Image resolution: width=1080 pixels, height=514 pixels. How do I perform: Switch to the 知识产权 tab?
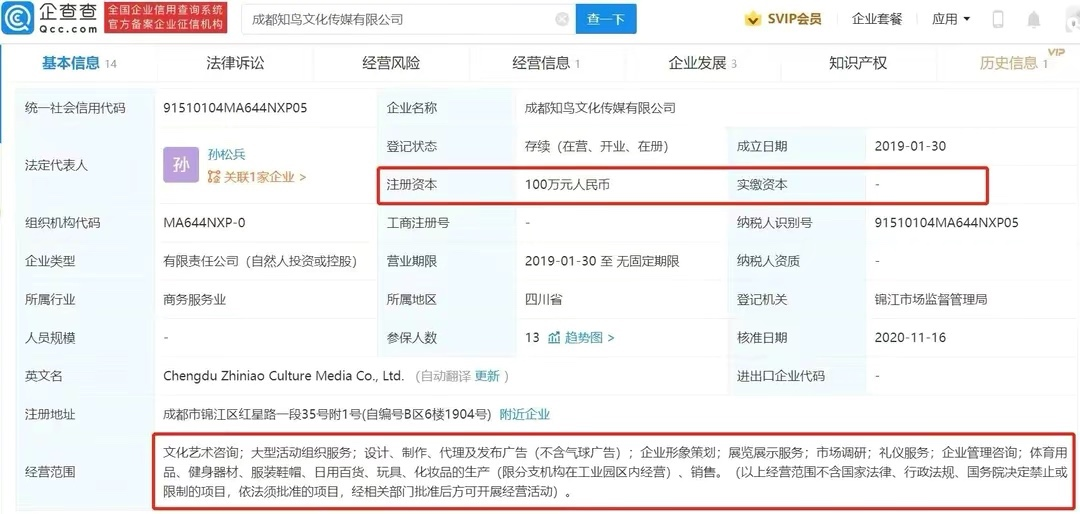click(858, 63)
